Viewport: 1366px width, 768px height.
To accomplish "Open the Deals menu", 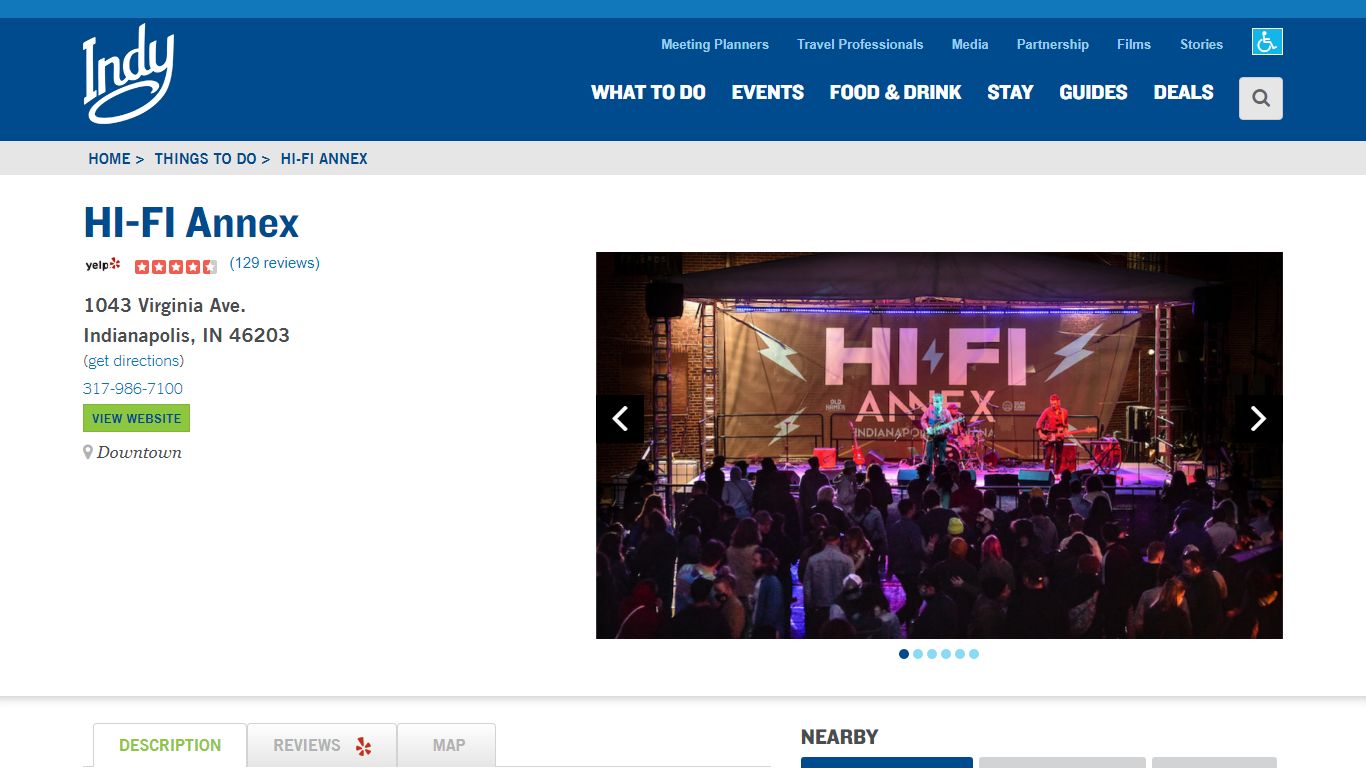I will [1183, 92].
